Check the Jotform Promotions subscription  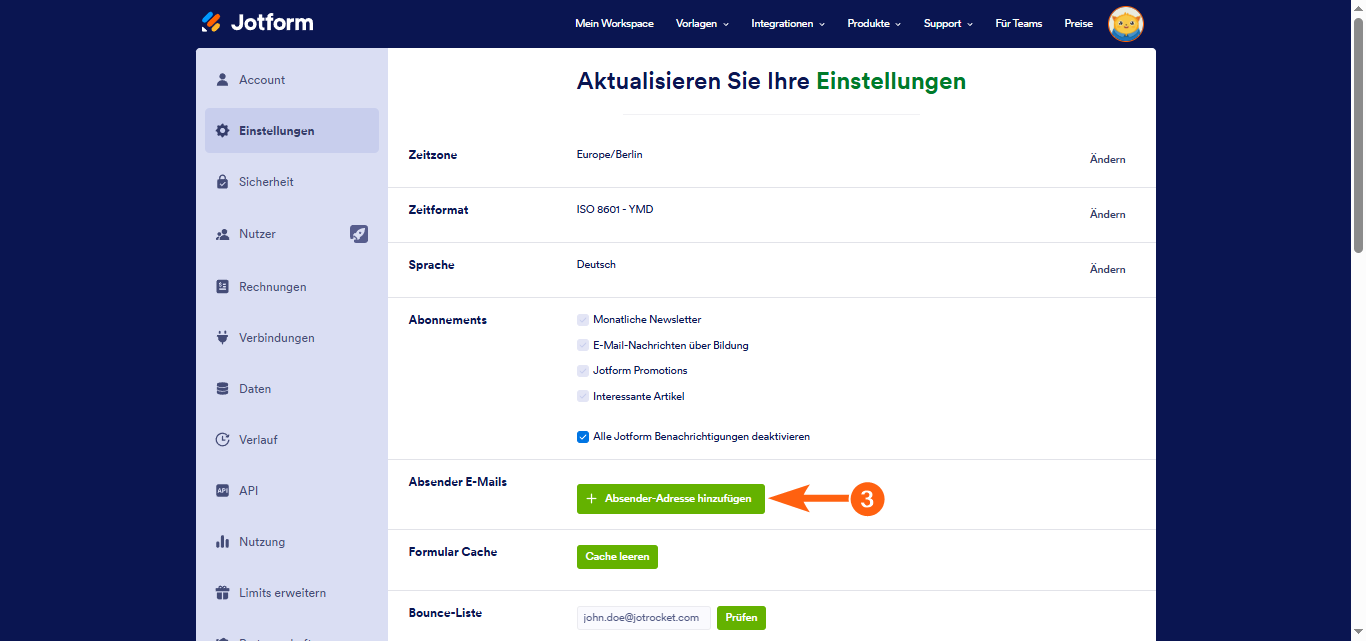click(583, 370)
